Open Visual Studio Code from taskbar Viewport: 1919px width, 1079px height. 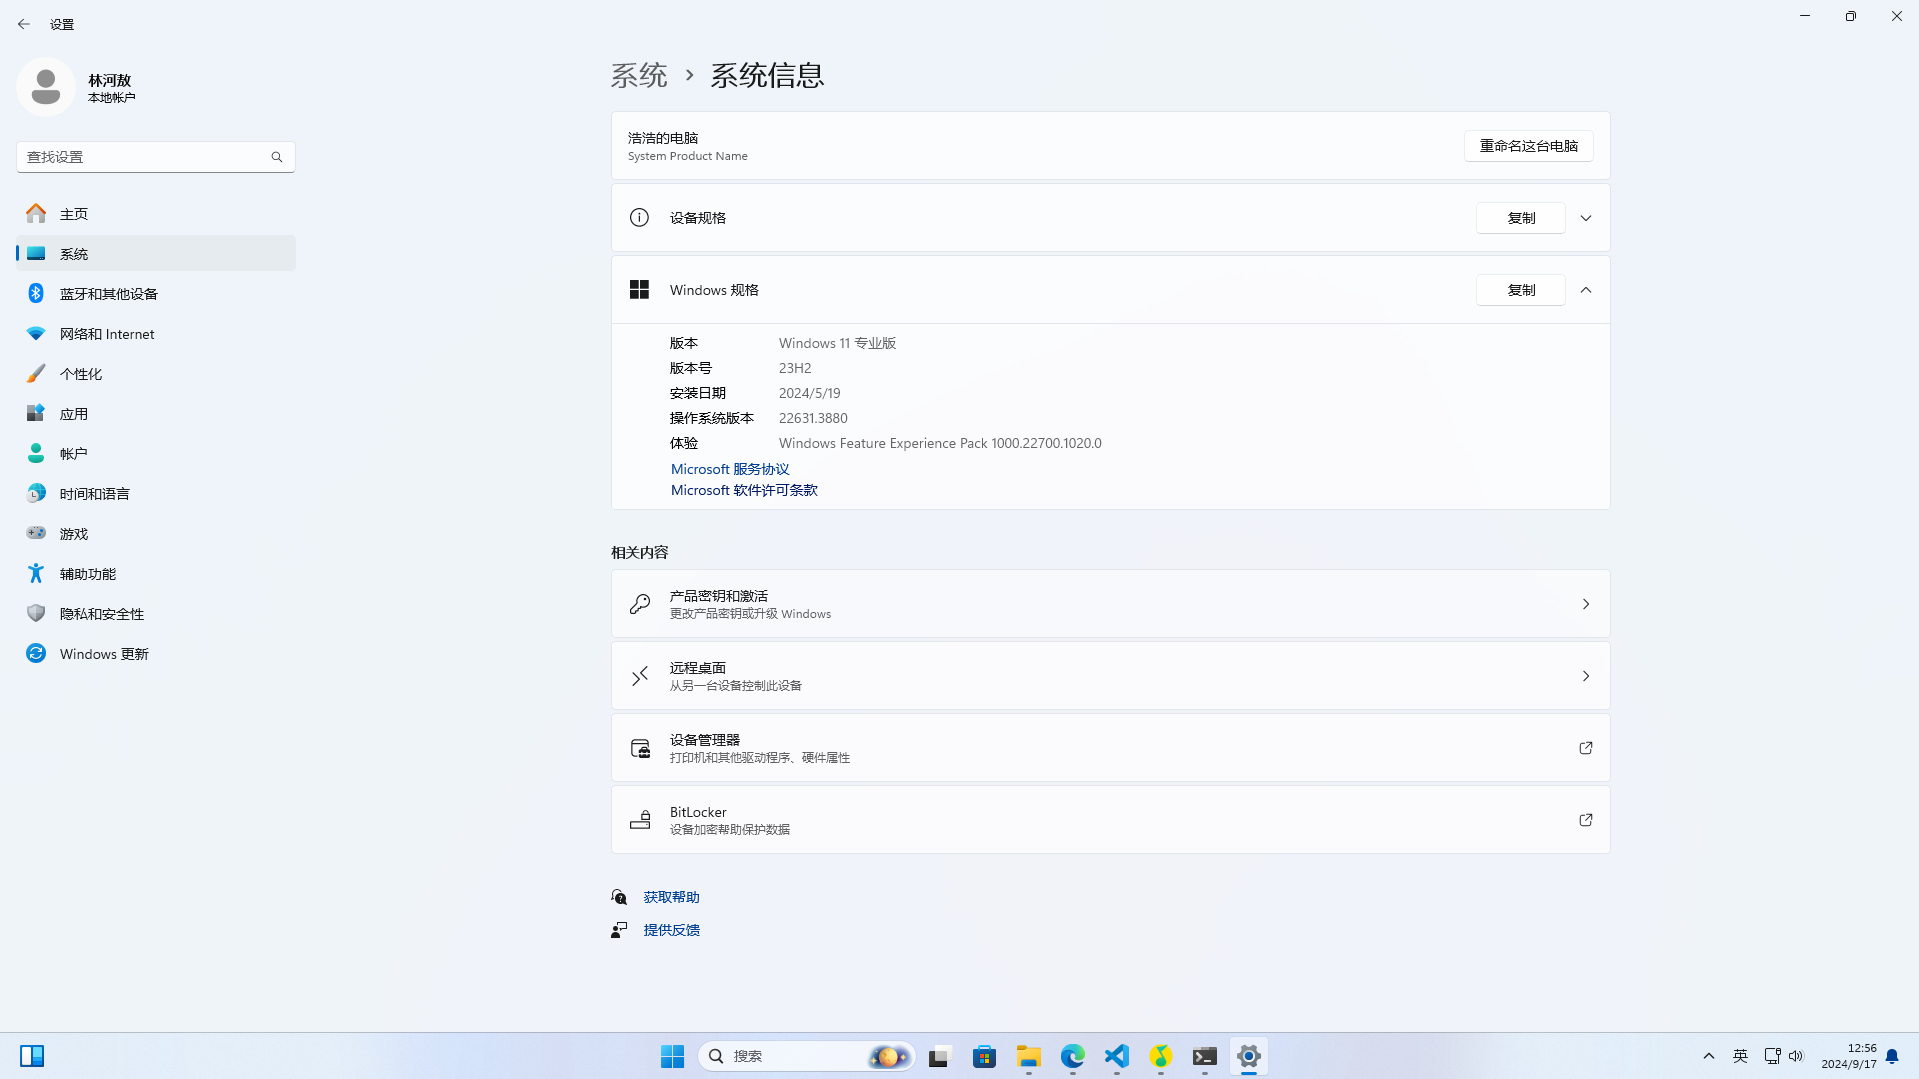pos(1117,1056)
